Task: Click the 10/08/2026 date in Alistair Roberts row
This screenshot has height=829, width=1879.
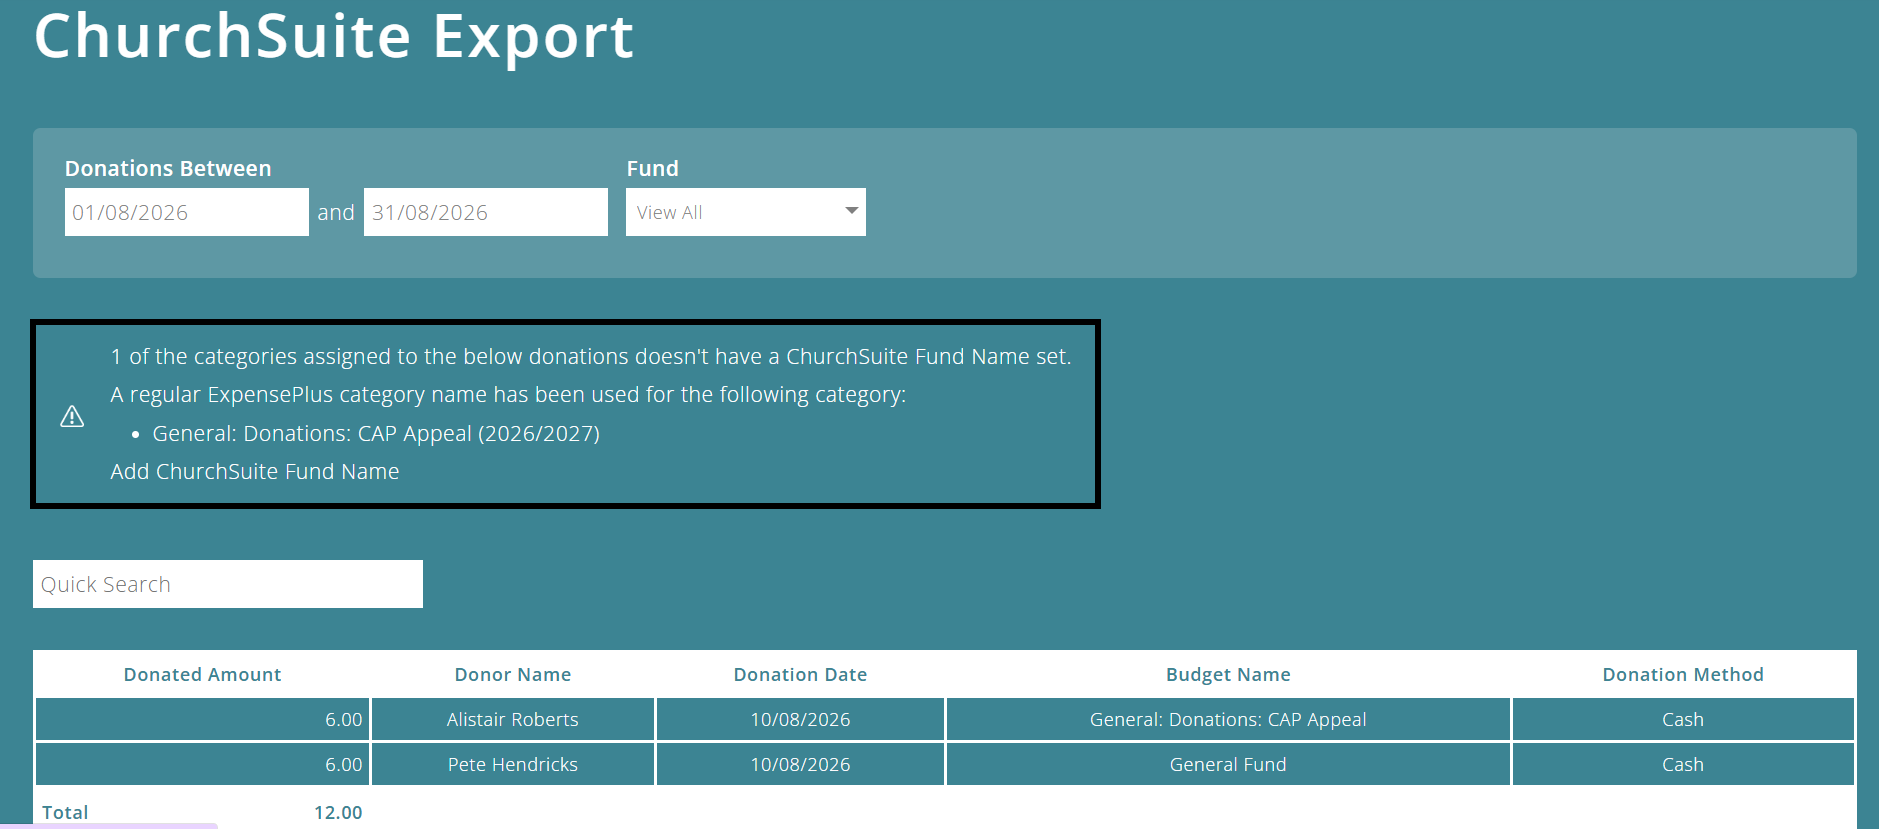Action: click(800, 719)
